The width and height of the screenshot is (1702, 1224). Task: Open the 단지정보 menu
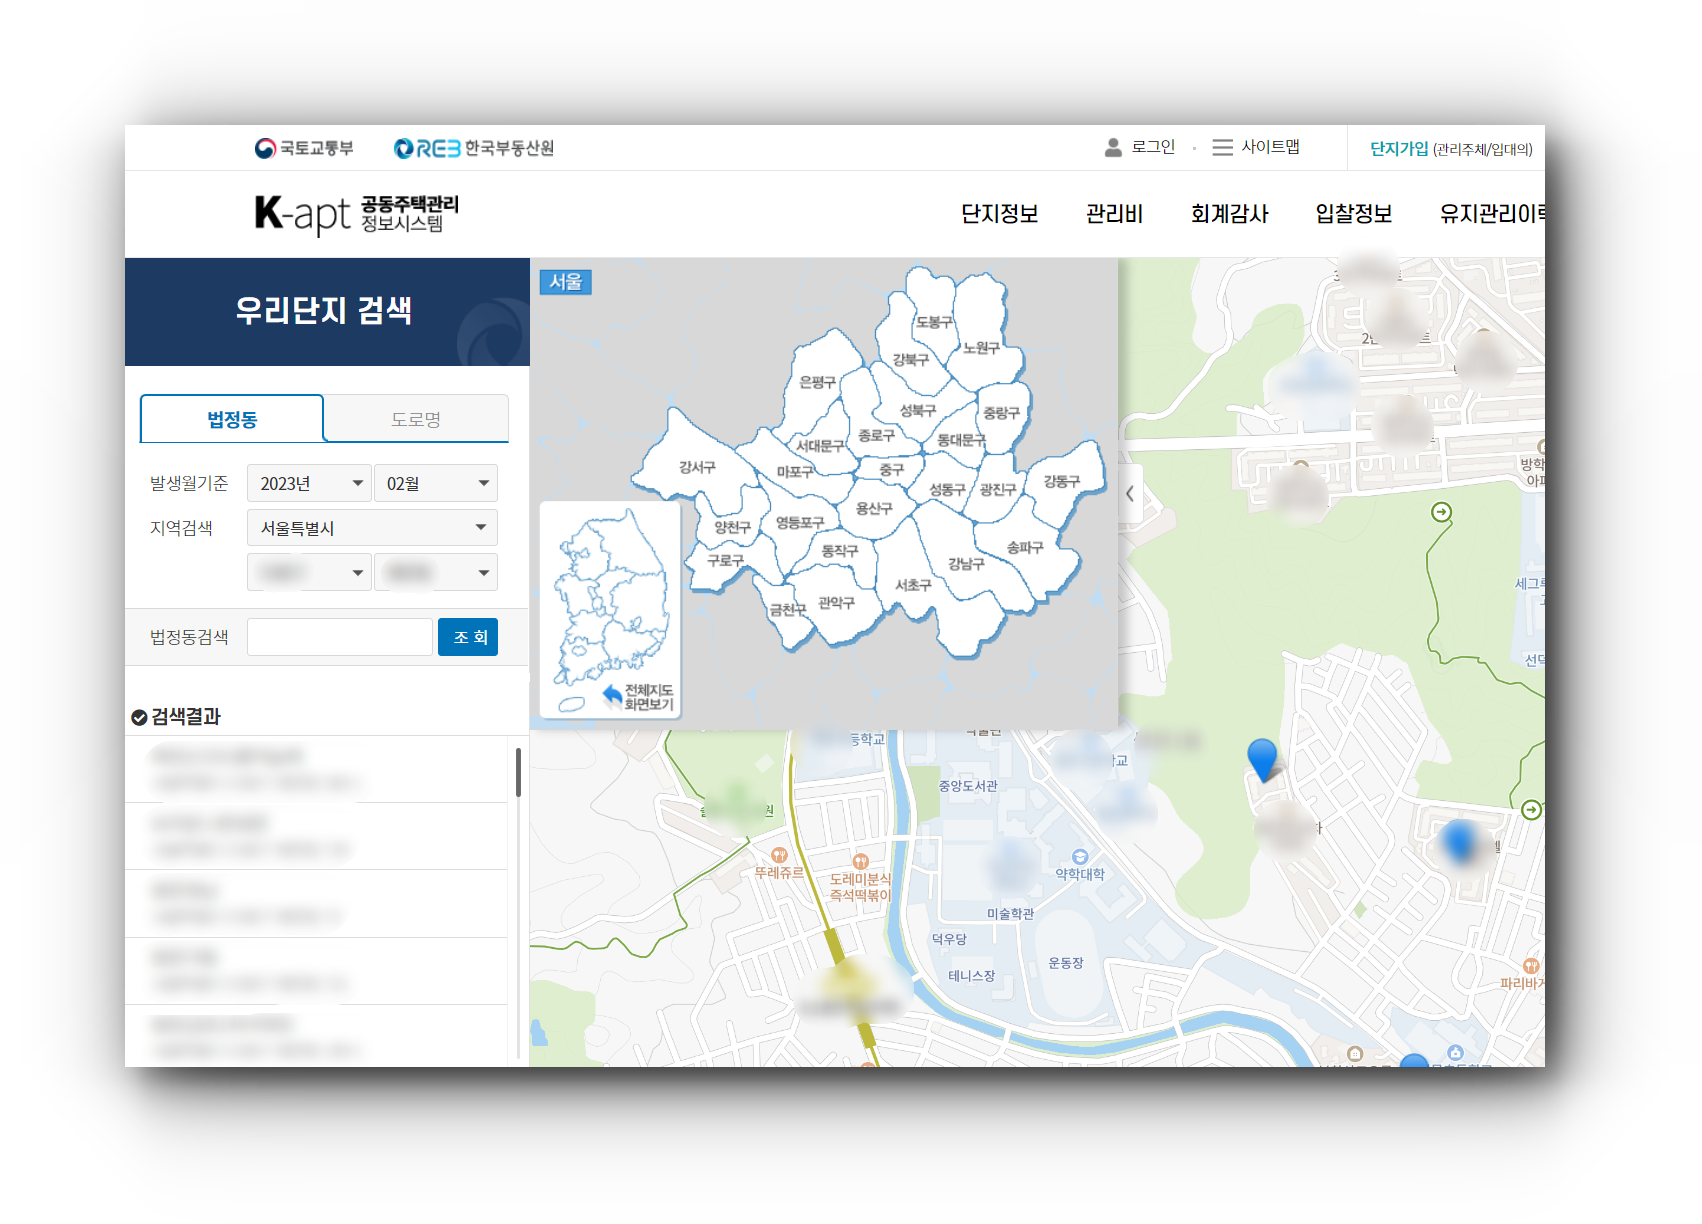(999, 214)
